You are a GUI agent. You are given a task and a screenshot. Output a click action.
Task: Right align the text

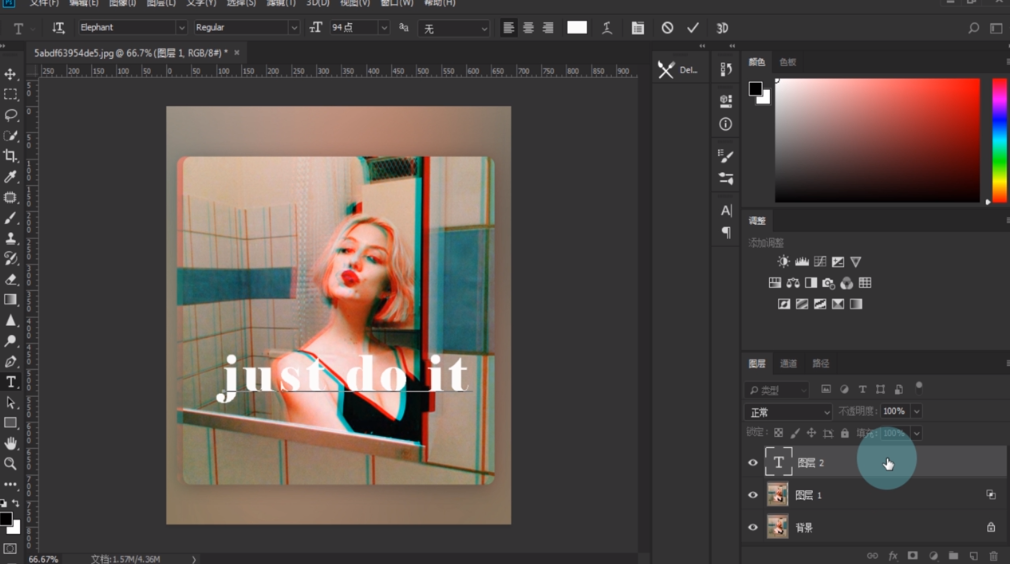[548, 28]
